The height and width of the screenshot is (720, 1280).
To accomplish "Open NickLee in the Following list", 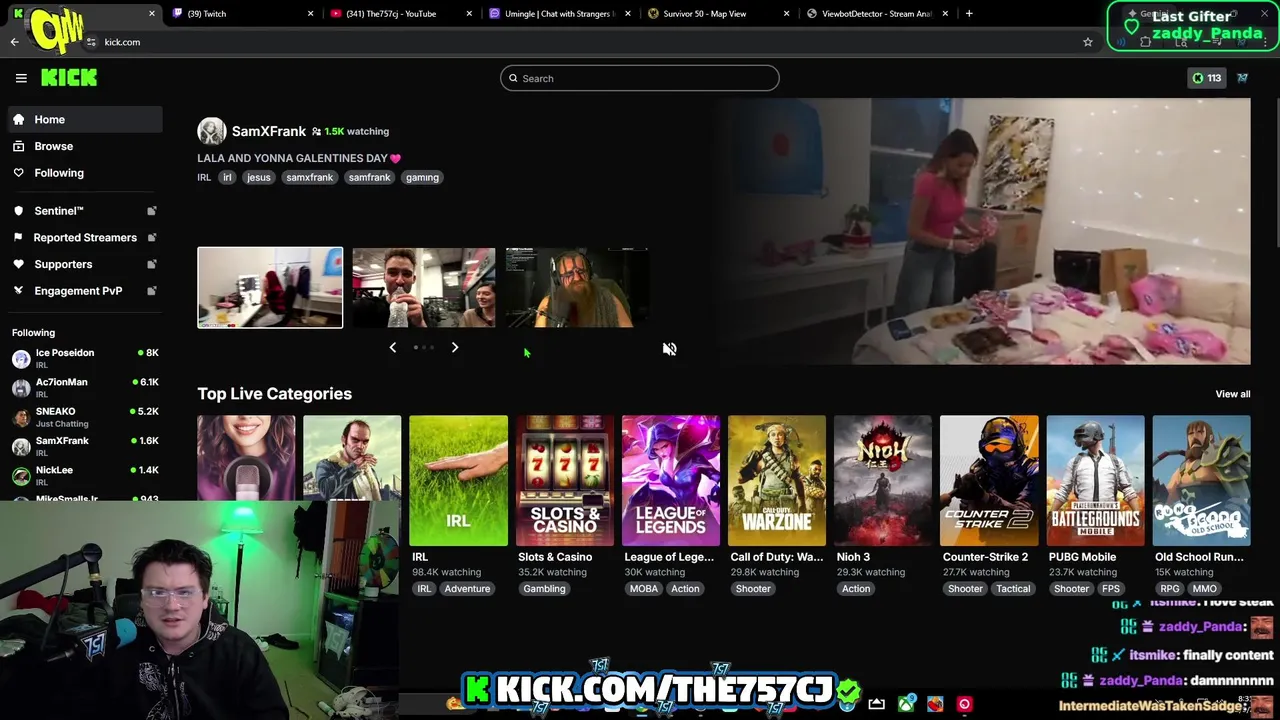I will coord(84,475).
